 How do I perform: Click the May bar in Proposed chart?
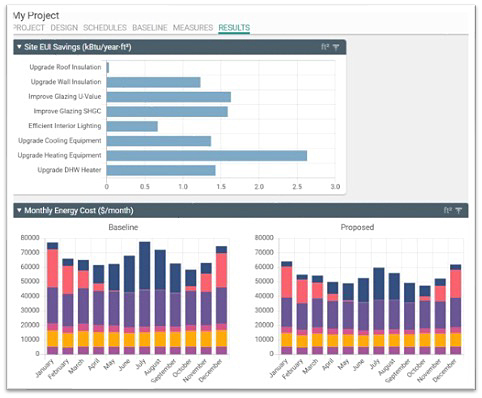(x=348, y=319)
